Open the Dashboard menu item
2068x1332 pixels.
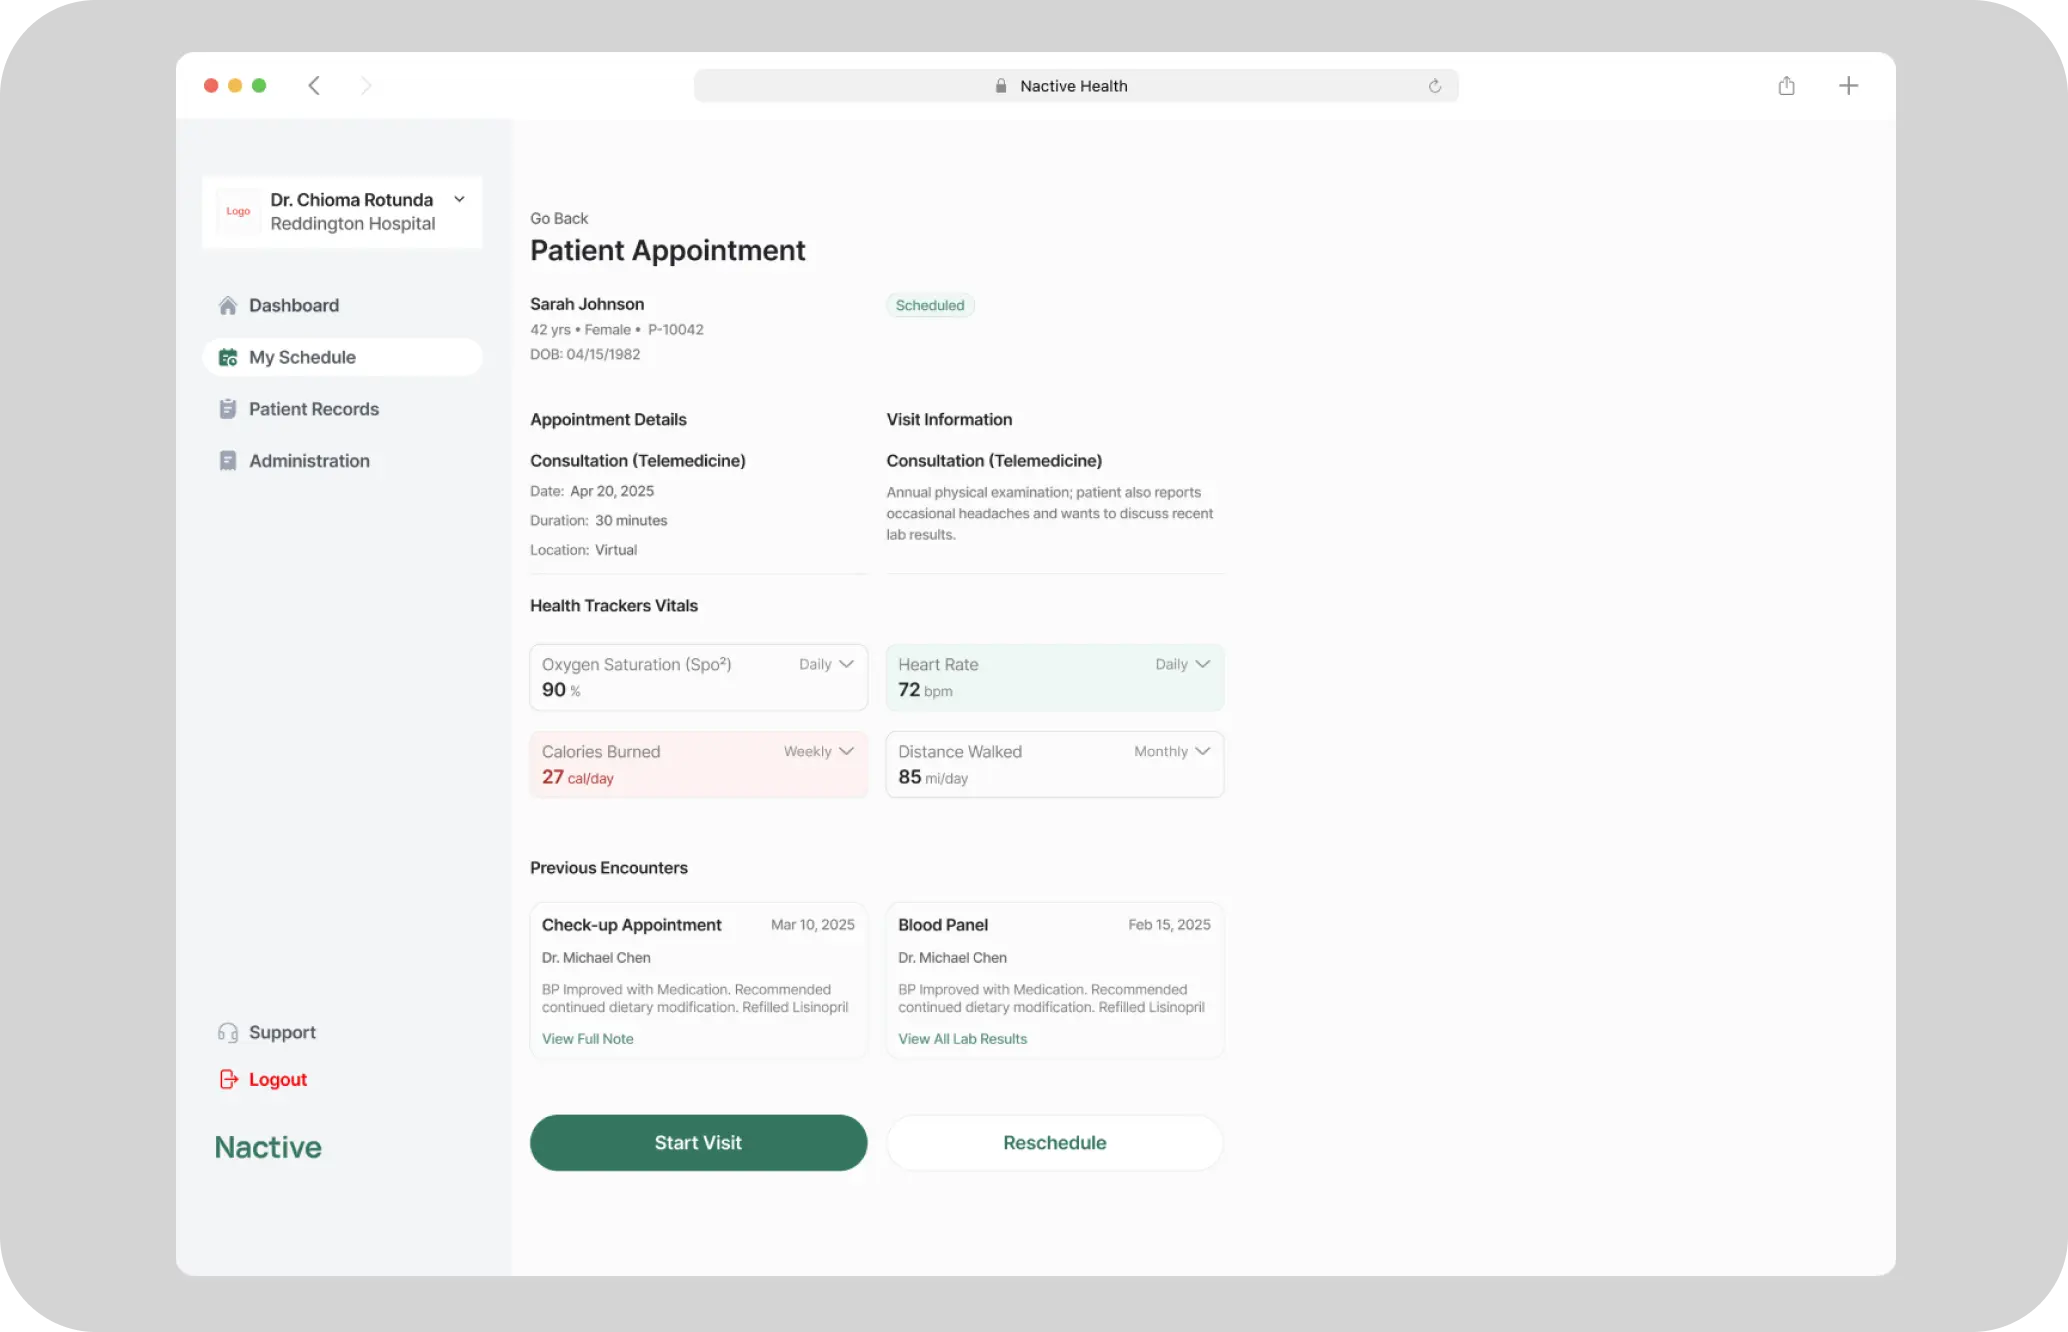click(342, 305)
